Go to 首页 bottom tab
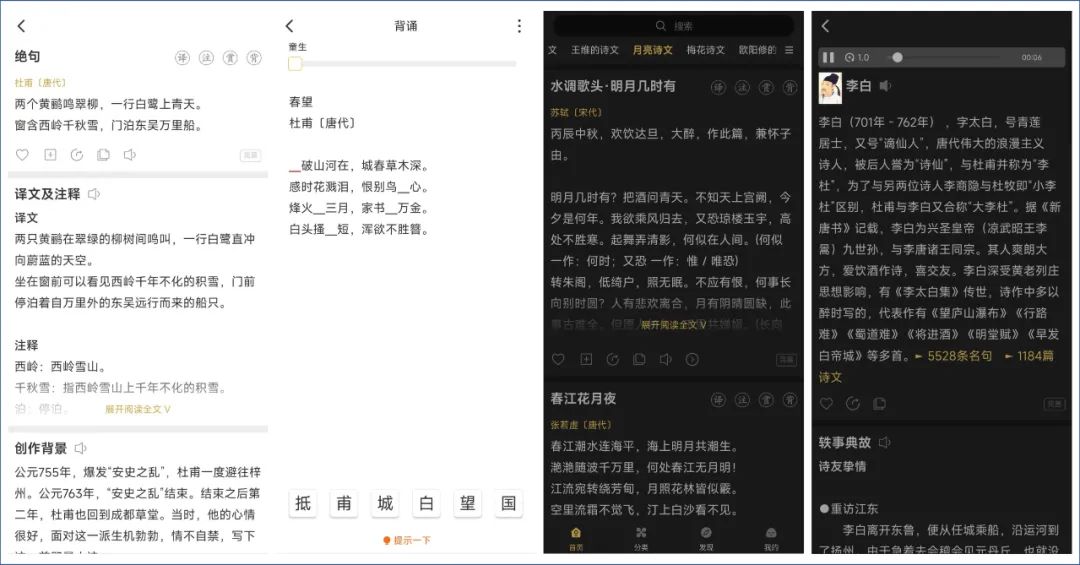Screen dimensions: 1080x565 tap(576, 538)
